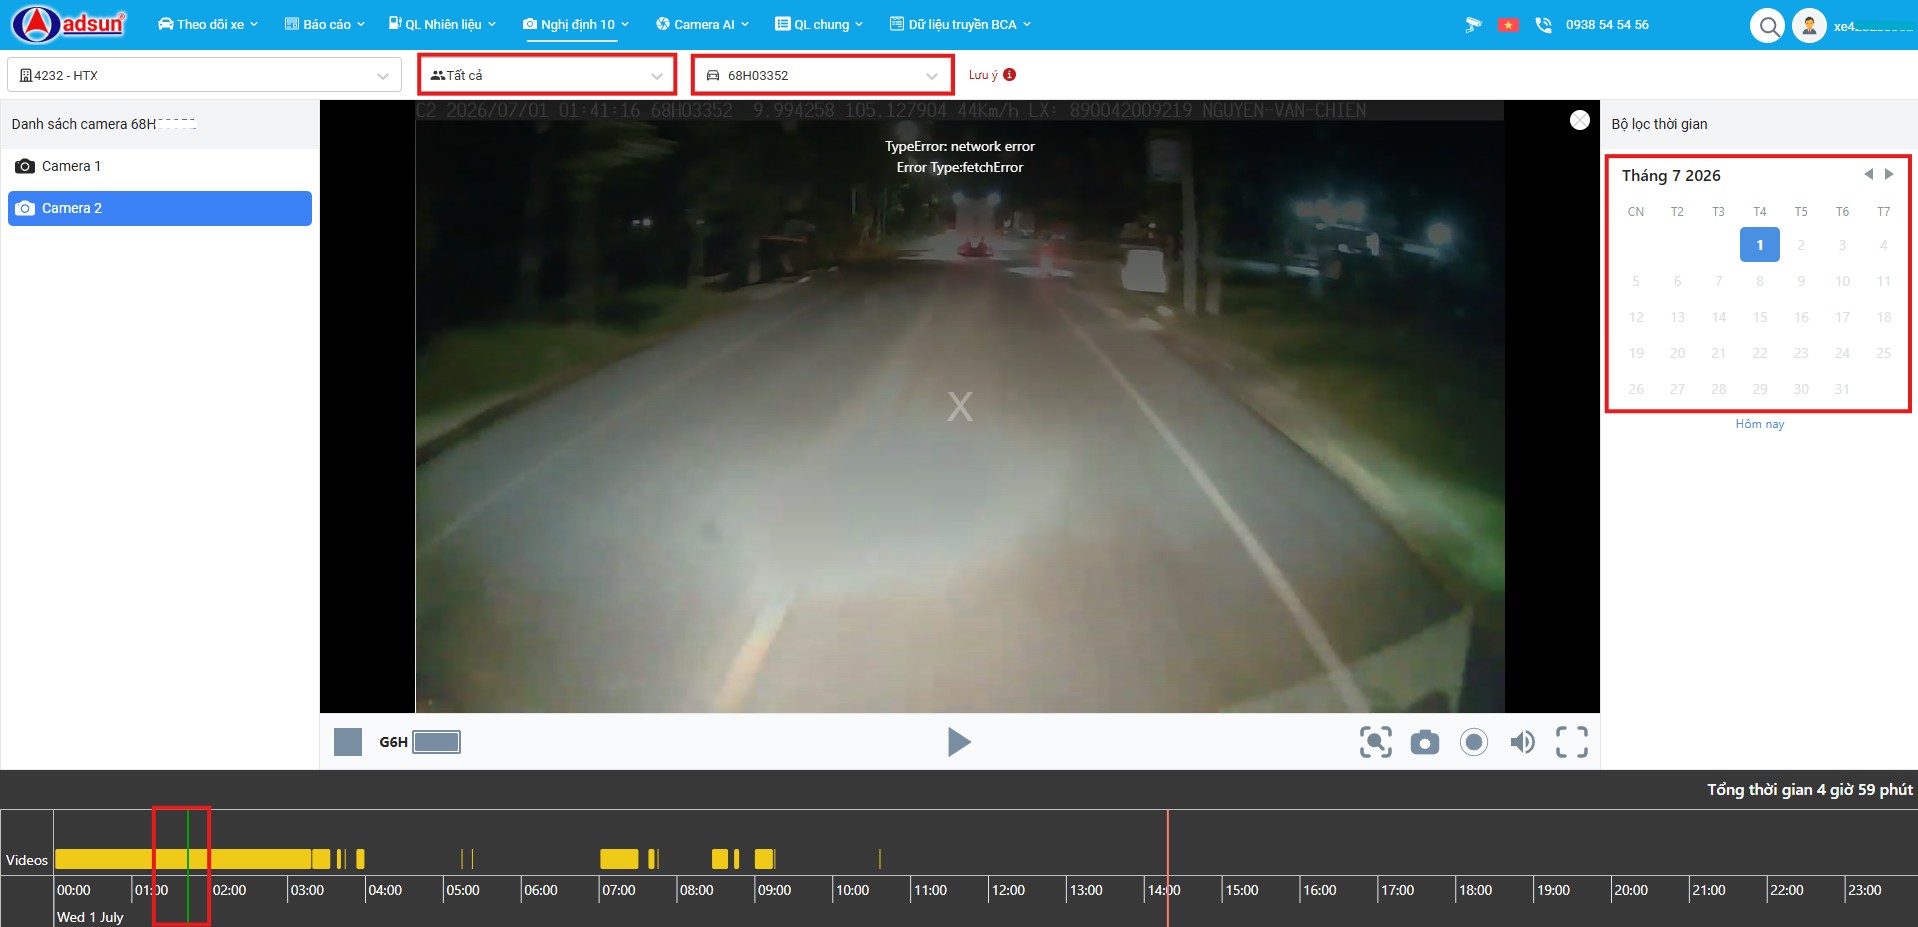Open the Theo dõi xe menu

(208, 24)
